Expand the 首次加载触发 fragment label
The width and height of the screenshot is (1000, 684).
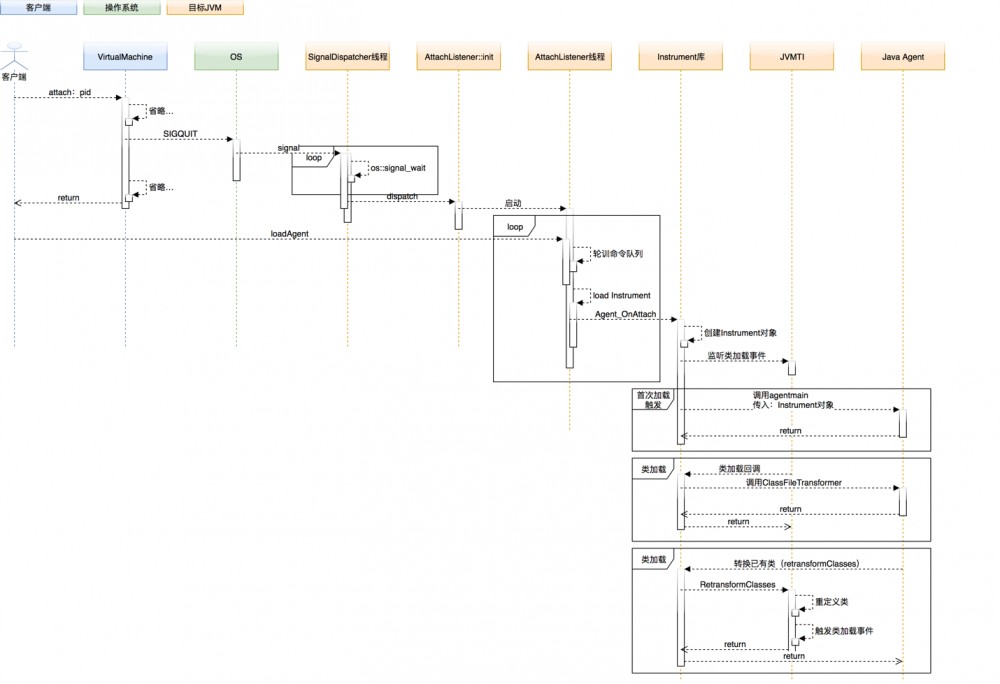tap(652, 400)
